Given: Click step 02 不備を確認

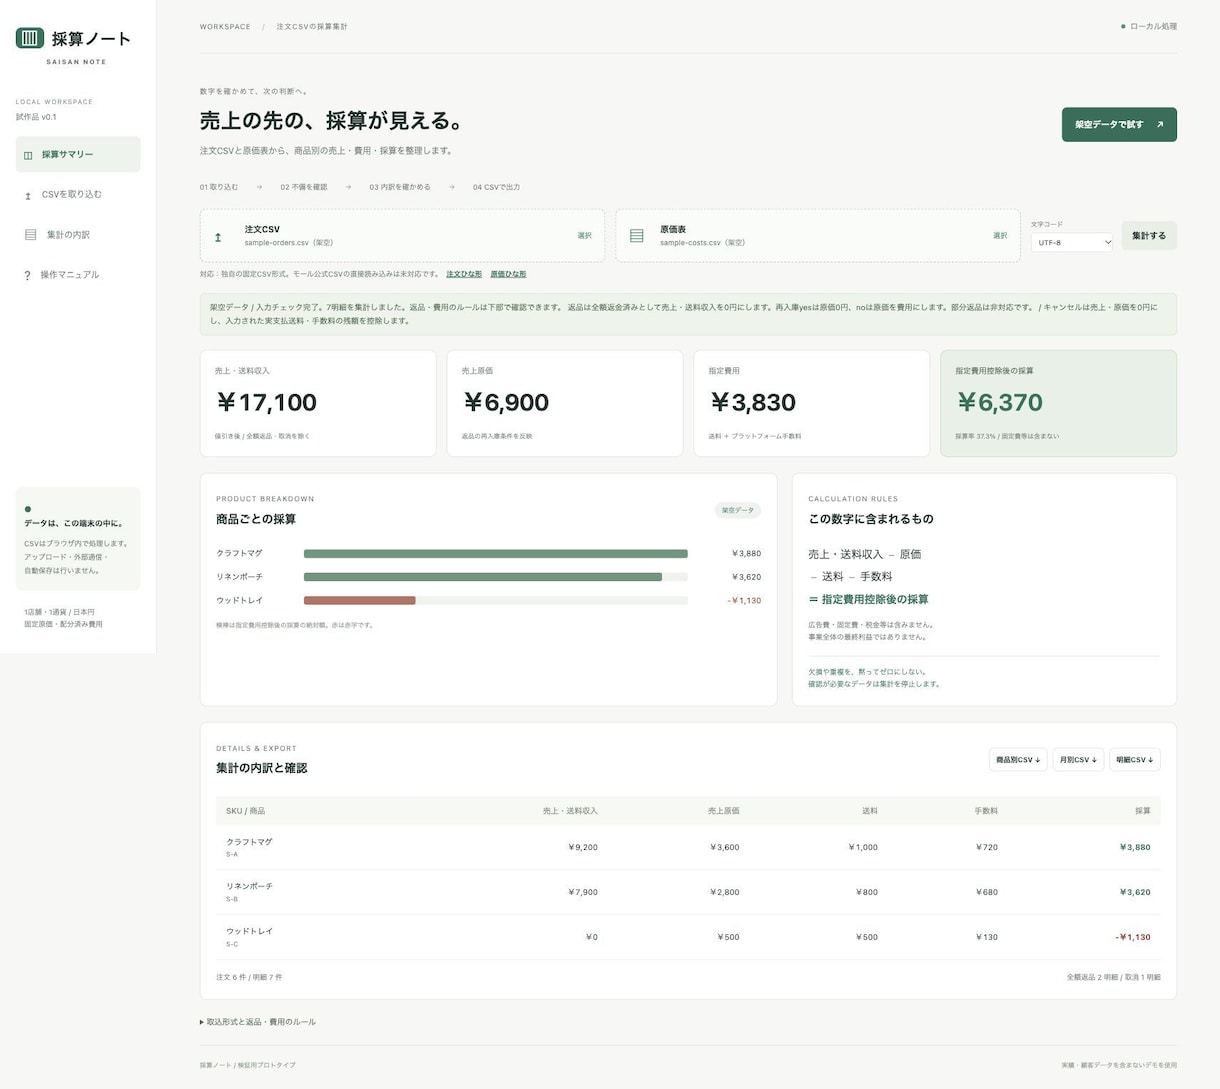Looking at the screenshot, I should coord(304,187).
